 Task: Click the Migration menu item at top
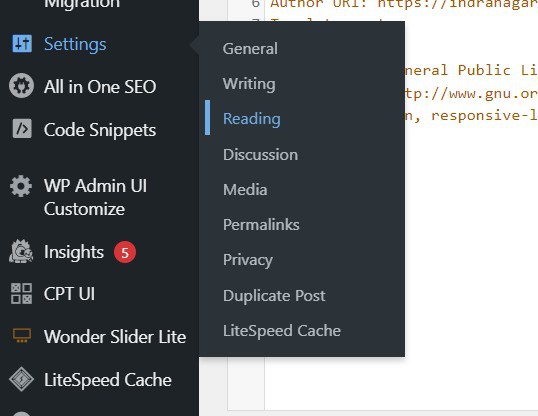[x=82, y=4]
